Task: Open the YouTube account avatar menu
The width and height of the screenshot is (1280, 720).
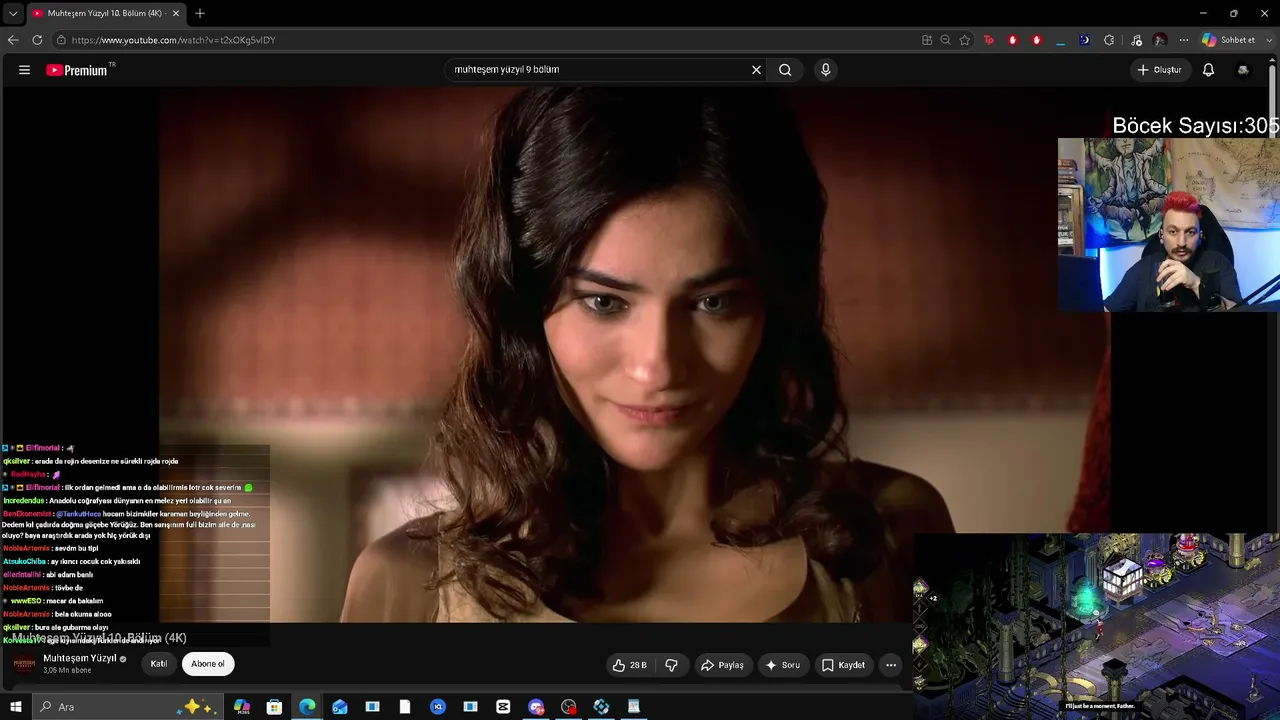Action: 1243,70
